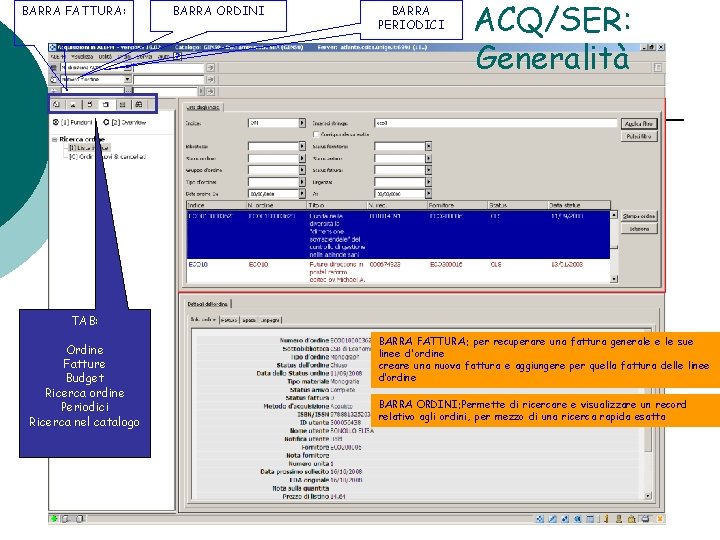
Task: Sort by the Titolo column header
Action: pos(337,205)
